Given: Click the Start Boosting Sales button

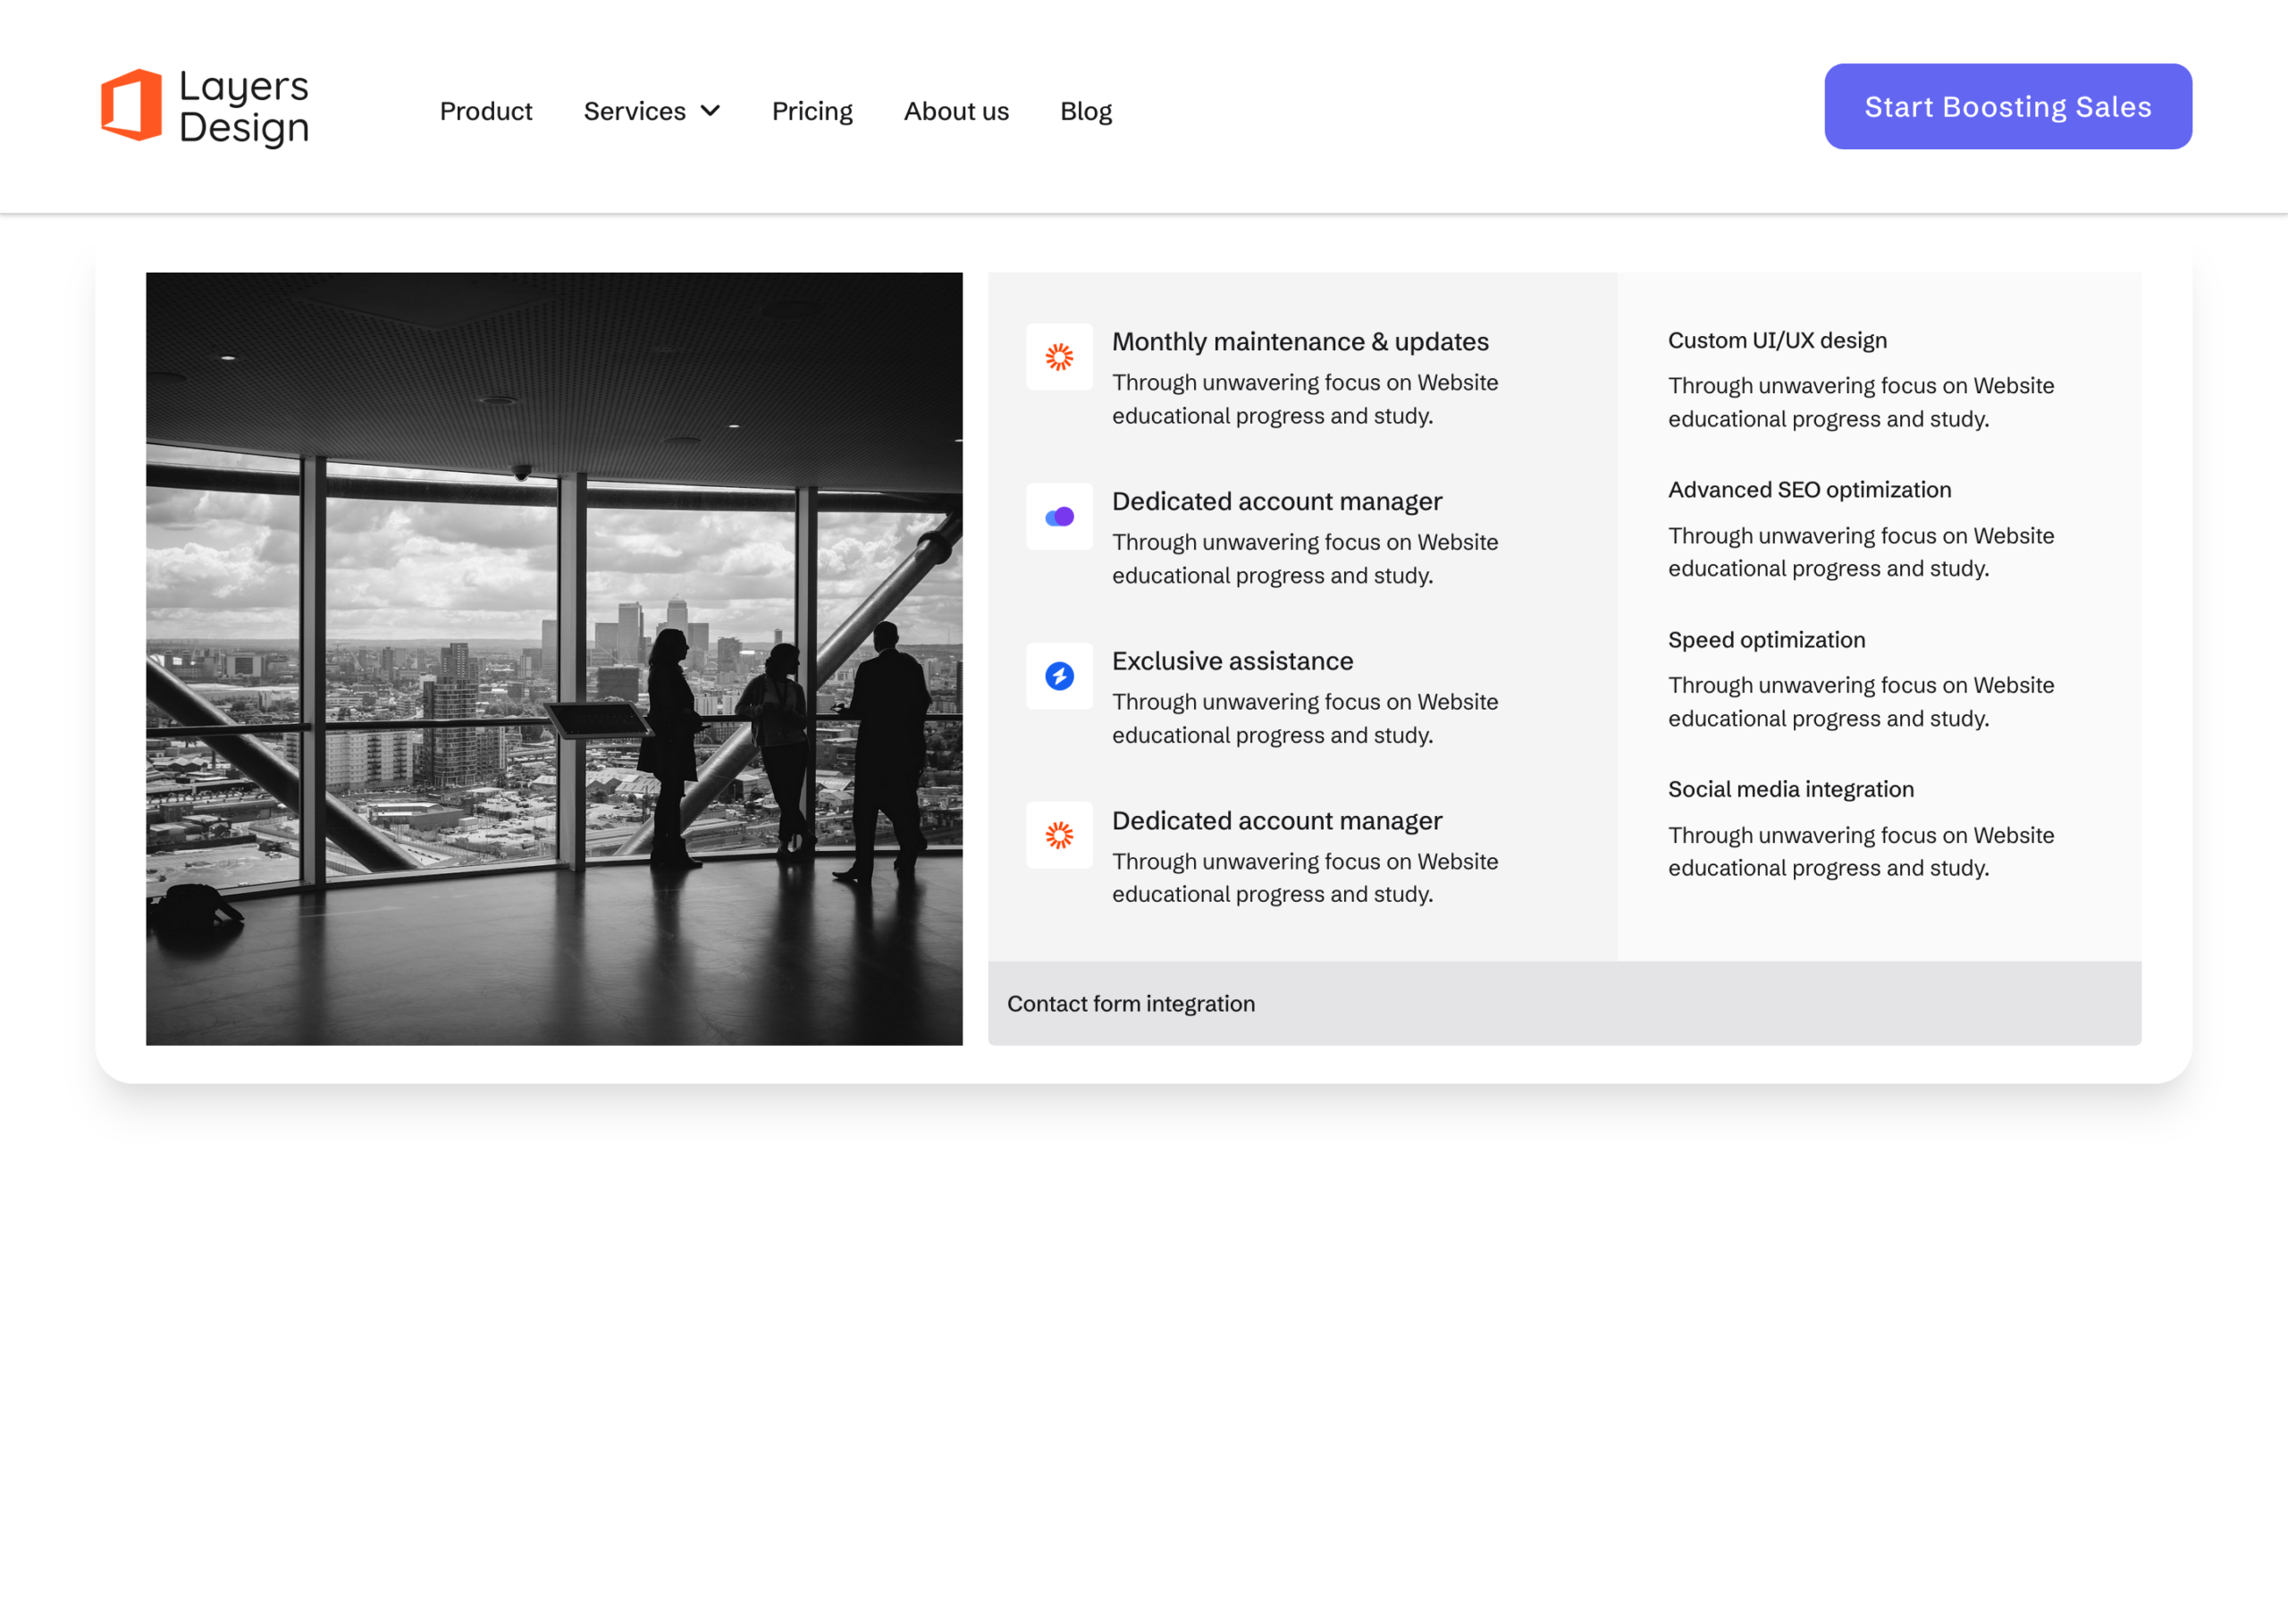Looking at the screenshot, I should pos(2008,107).
